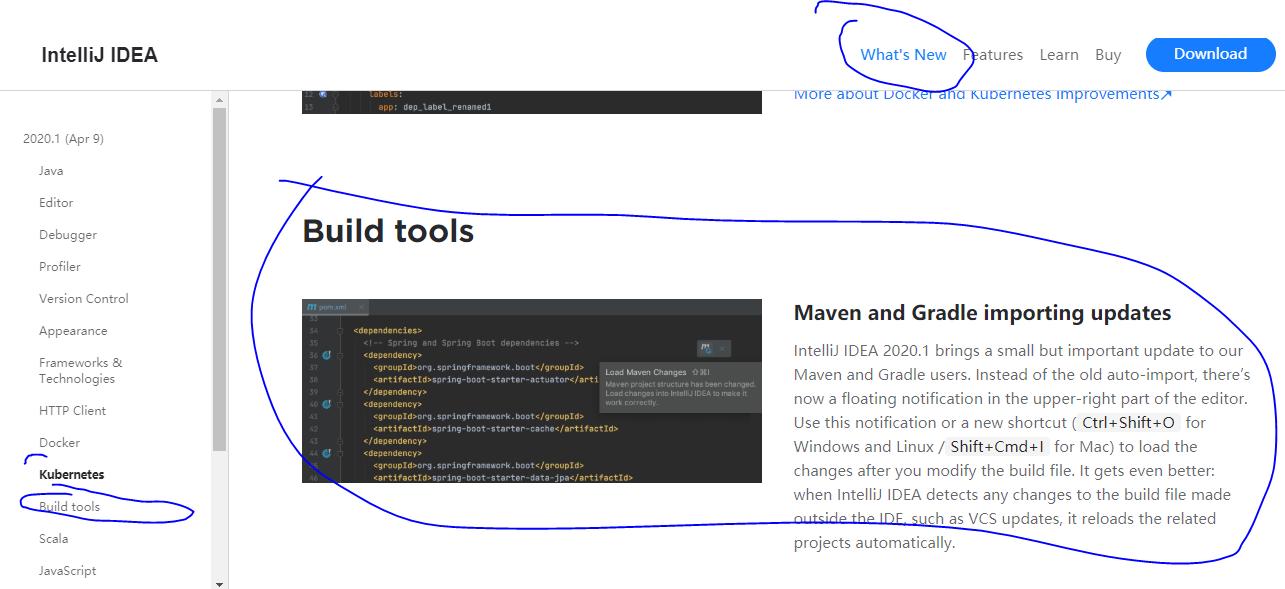Click the Download button
Screen dimensions: 1285x589
[x=1210, y=54]
